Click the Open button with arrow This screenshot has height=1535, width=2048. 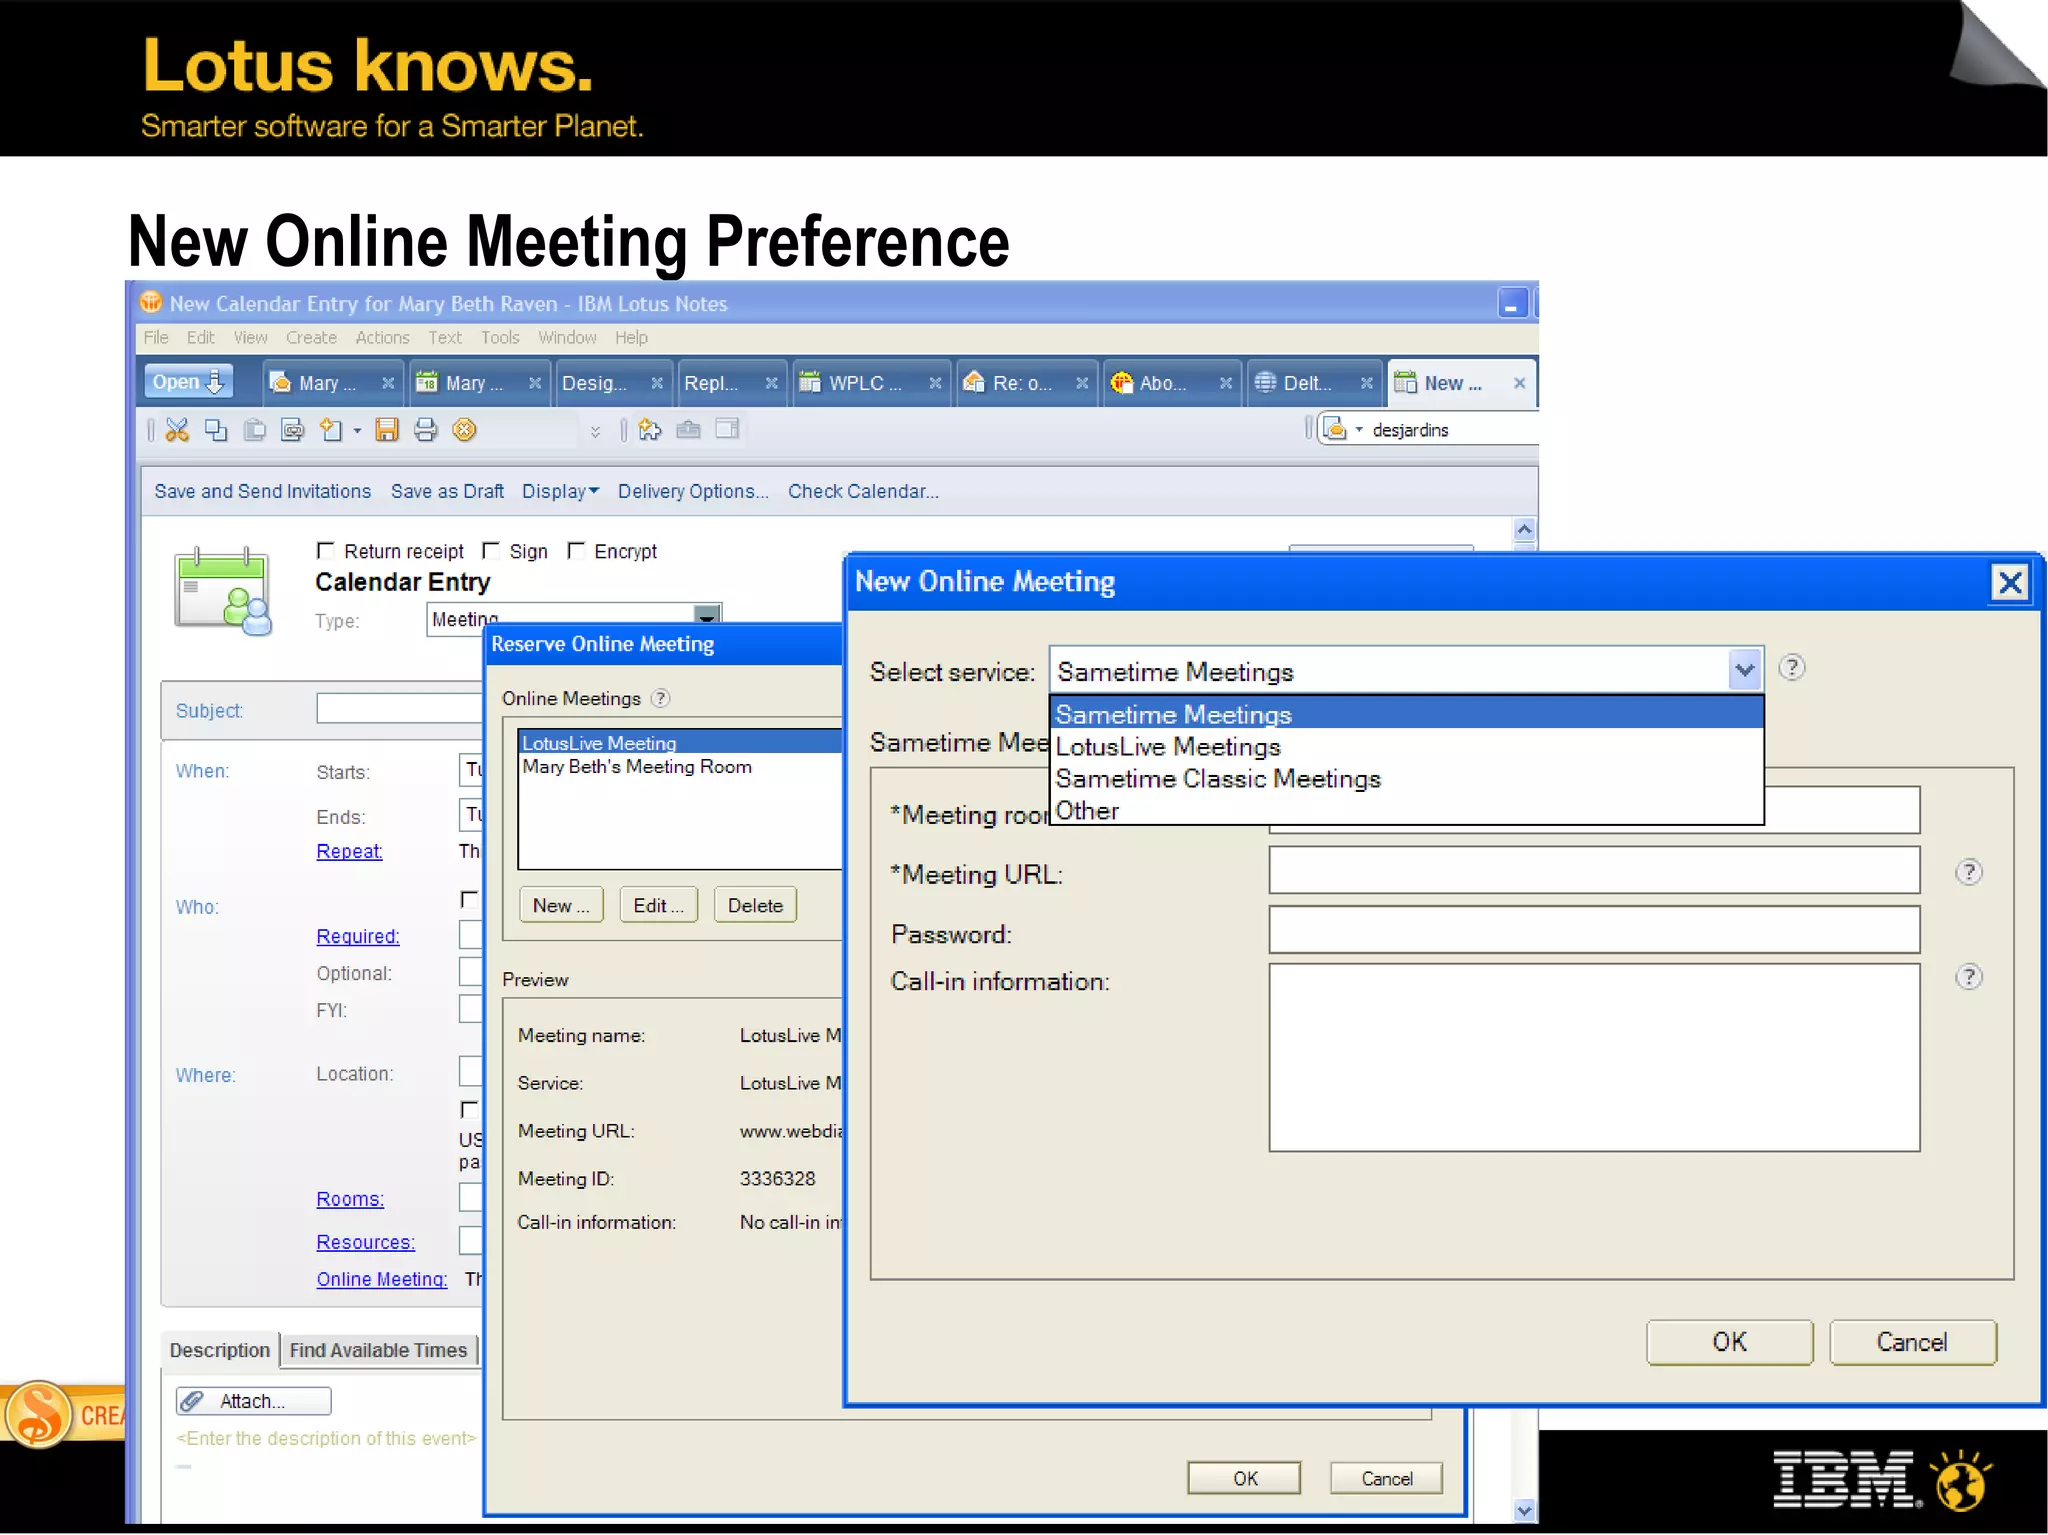[x=188, y=382]
